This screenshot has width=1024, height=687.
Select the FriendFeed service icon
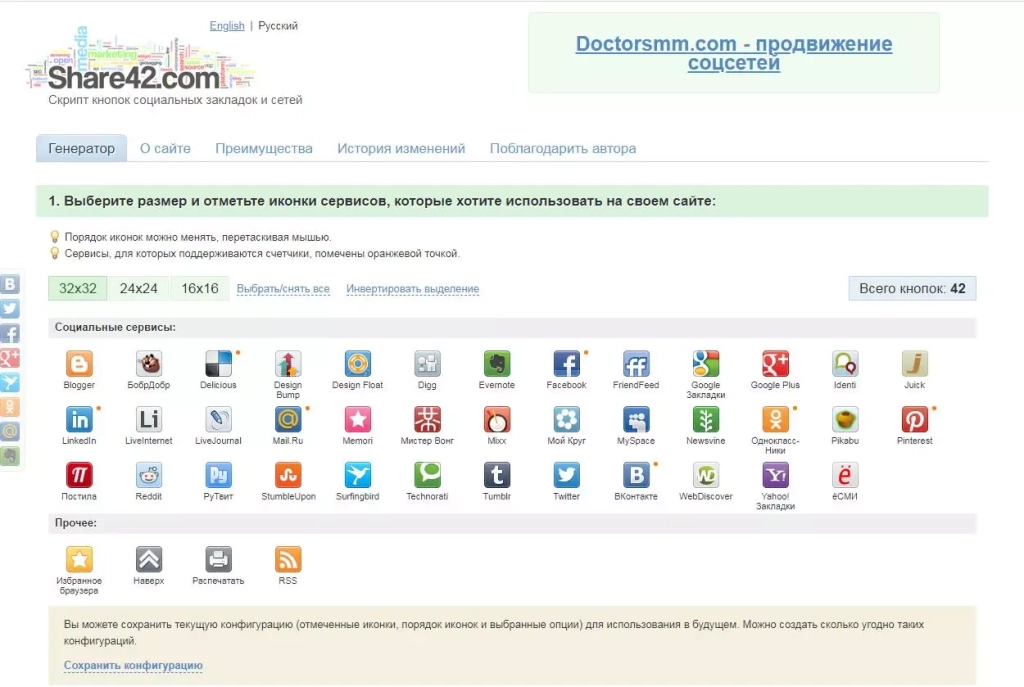click(x=636, y=364)
